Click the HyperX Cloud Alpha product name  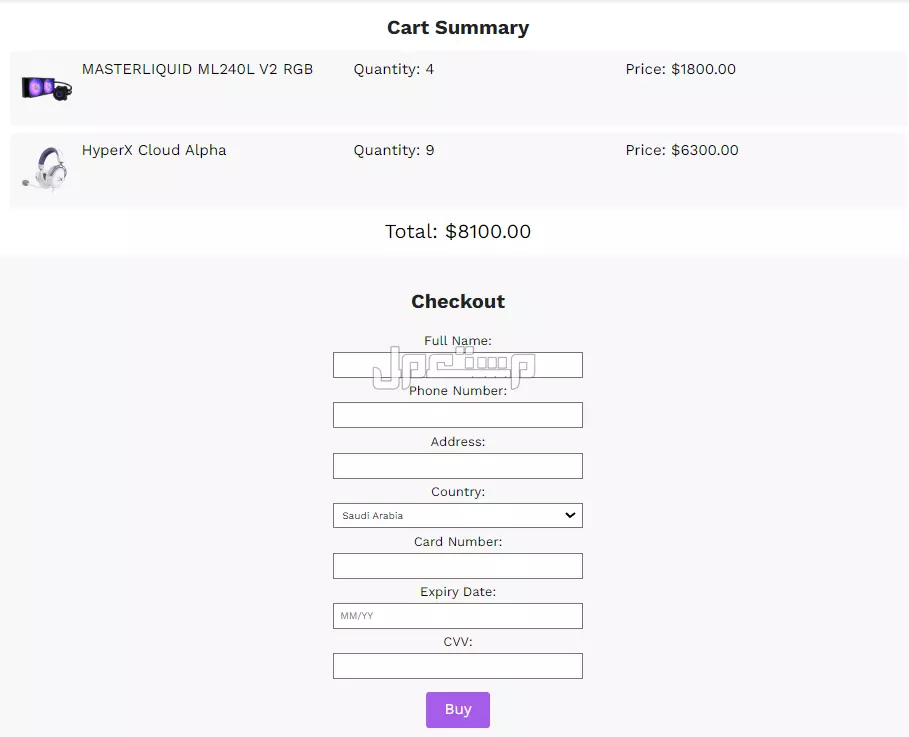pyautogui.click(x=154, y=150)
